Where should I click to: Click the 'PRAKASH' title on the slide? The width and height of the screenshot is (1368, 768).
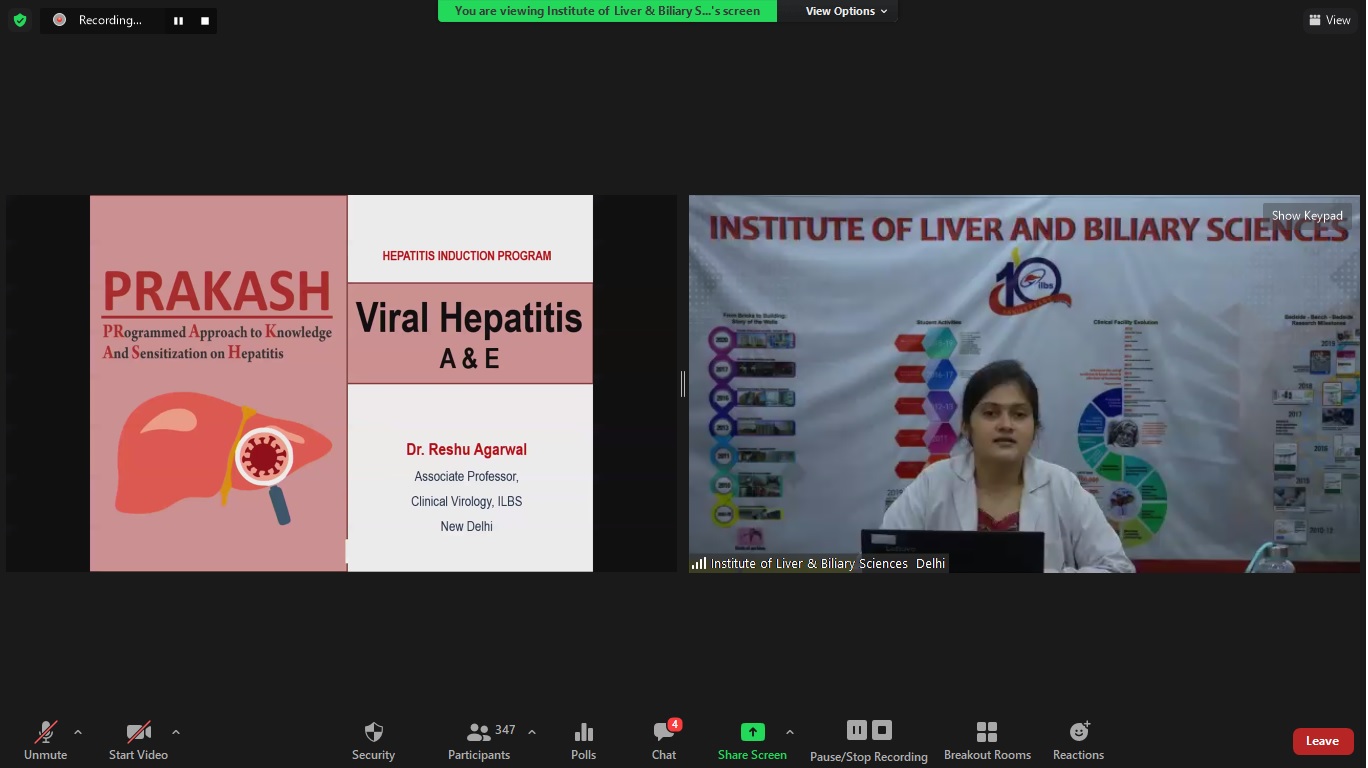click(217, 292)
